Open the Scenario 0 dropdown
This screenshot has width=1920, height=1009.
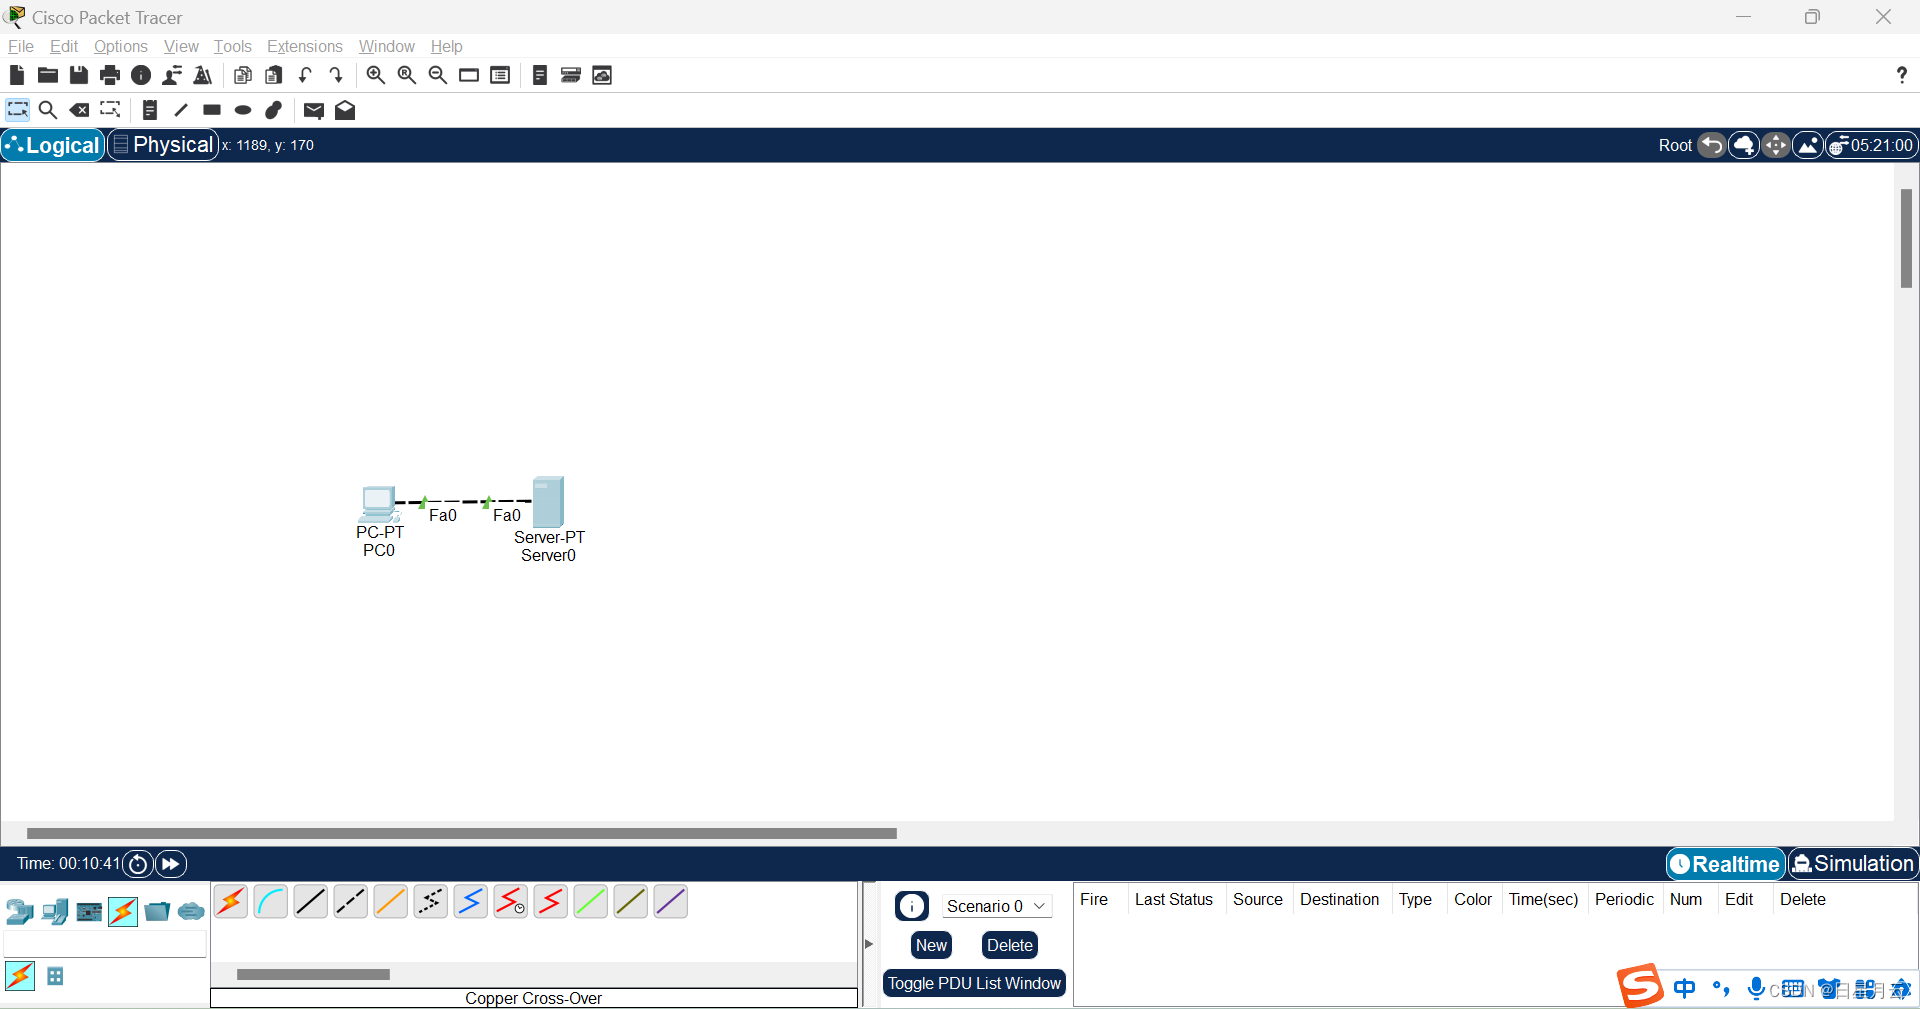point(996,906)
